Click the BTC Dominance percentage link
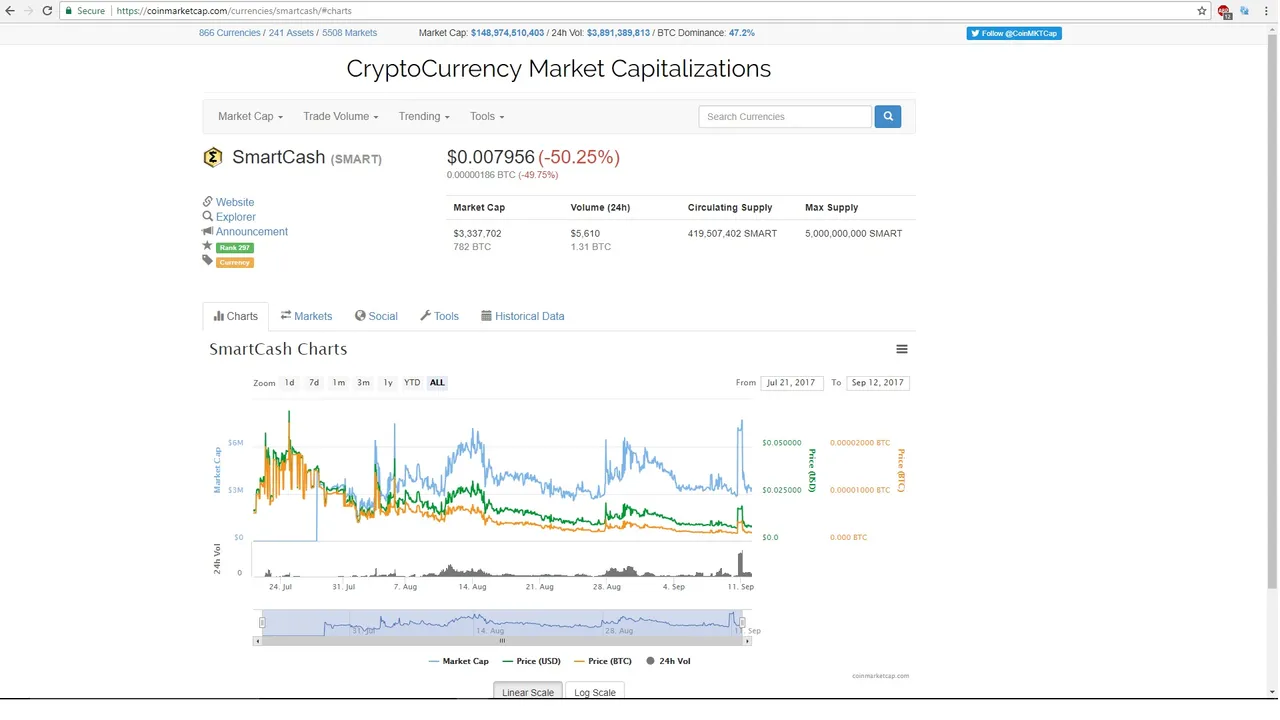 coord(742,33)
